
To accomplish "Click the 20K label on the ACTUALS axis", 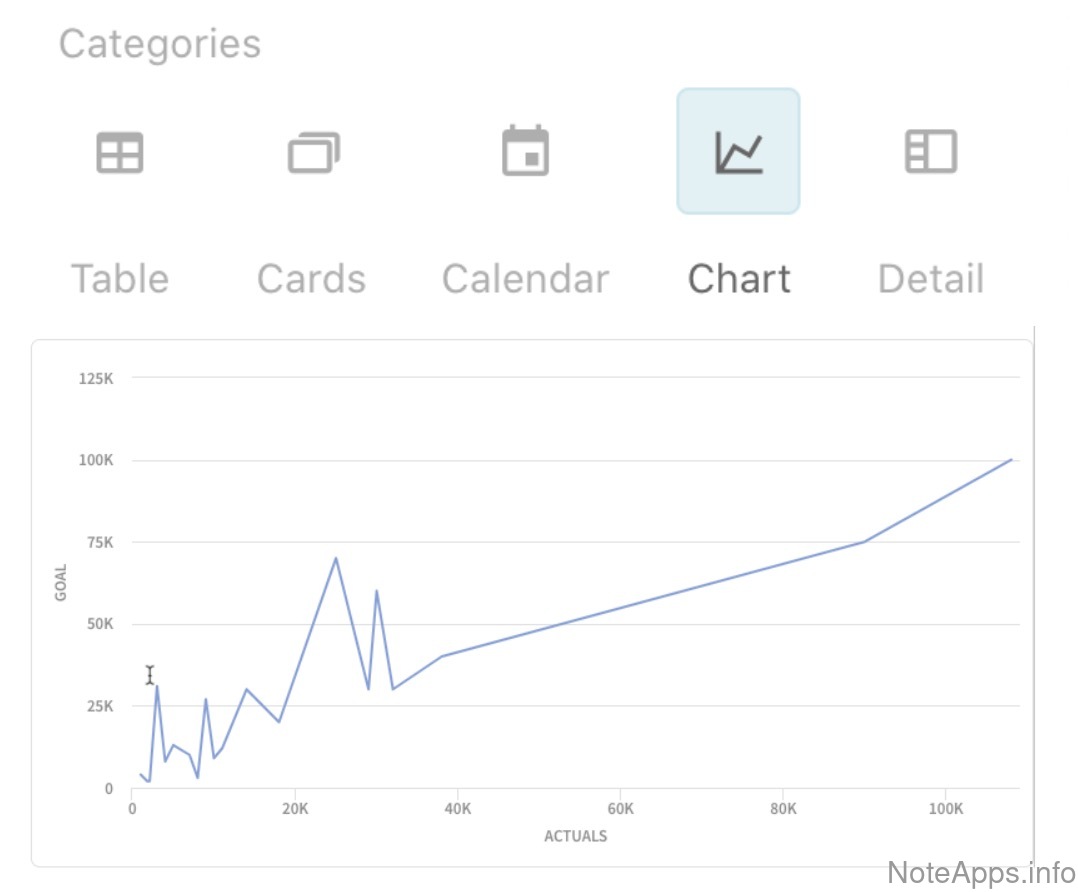I will 295,808.
